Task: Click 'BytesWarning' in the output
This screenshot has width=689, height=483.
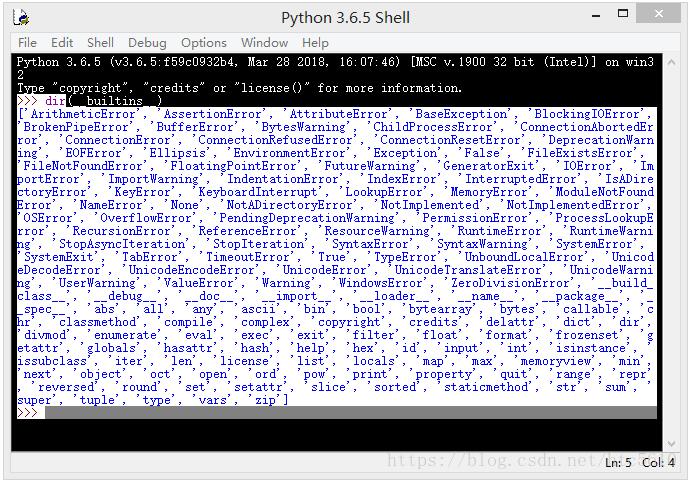Action: click(304, 127)
